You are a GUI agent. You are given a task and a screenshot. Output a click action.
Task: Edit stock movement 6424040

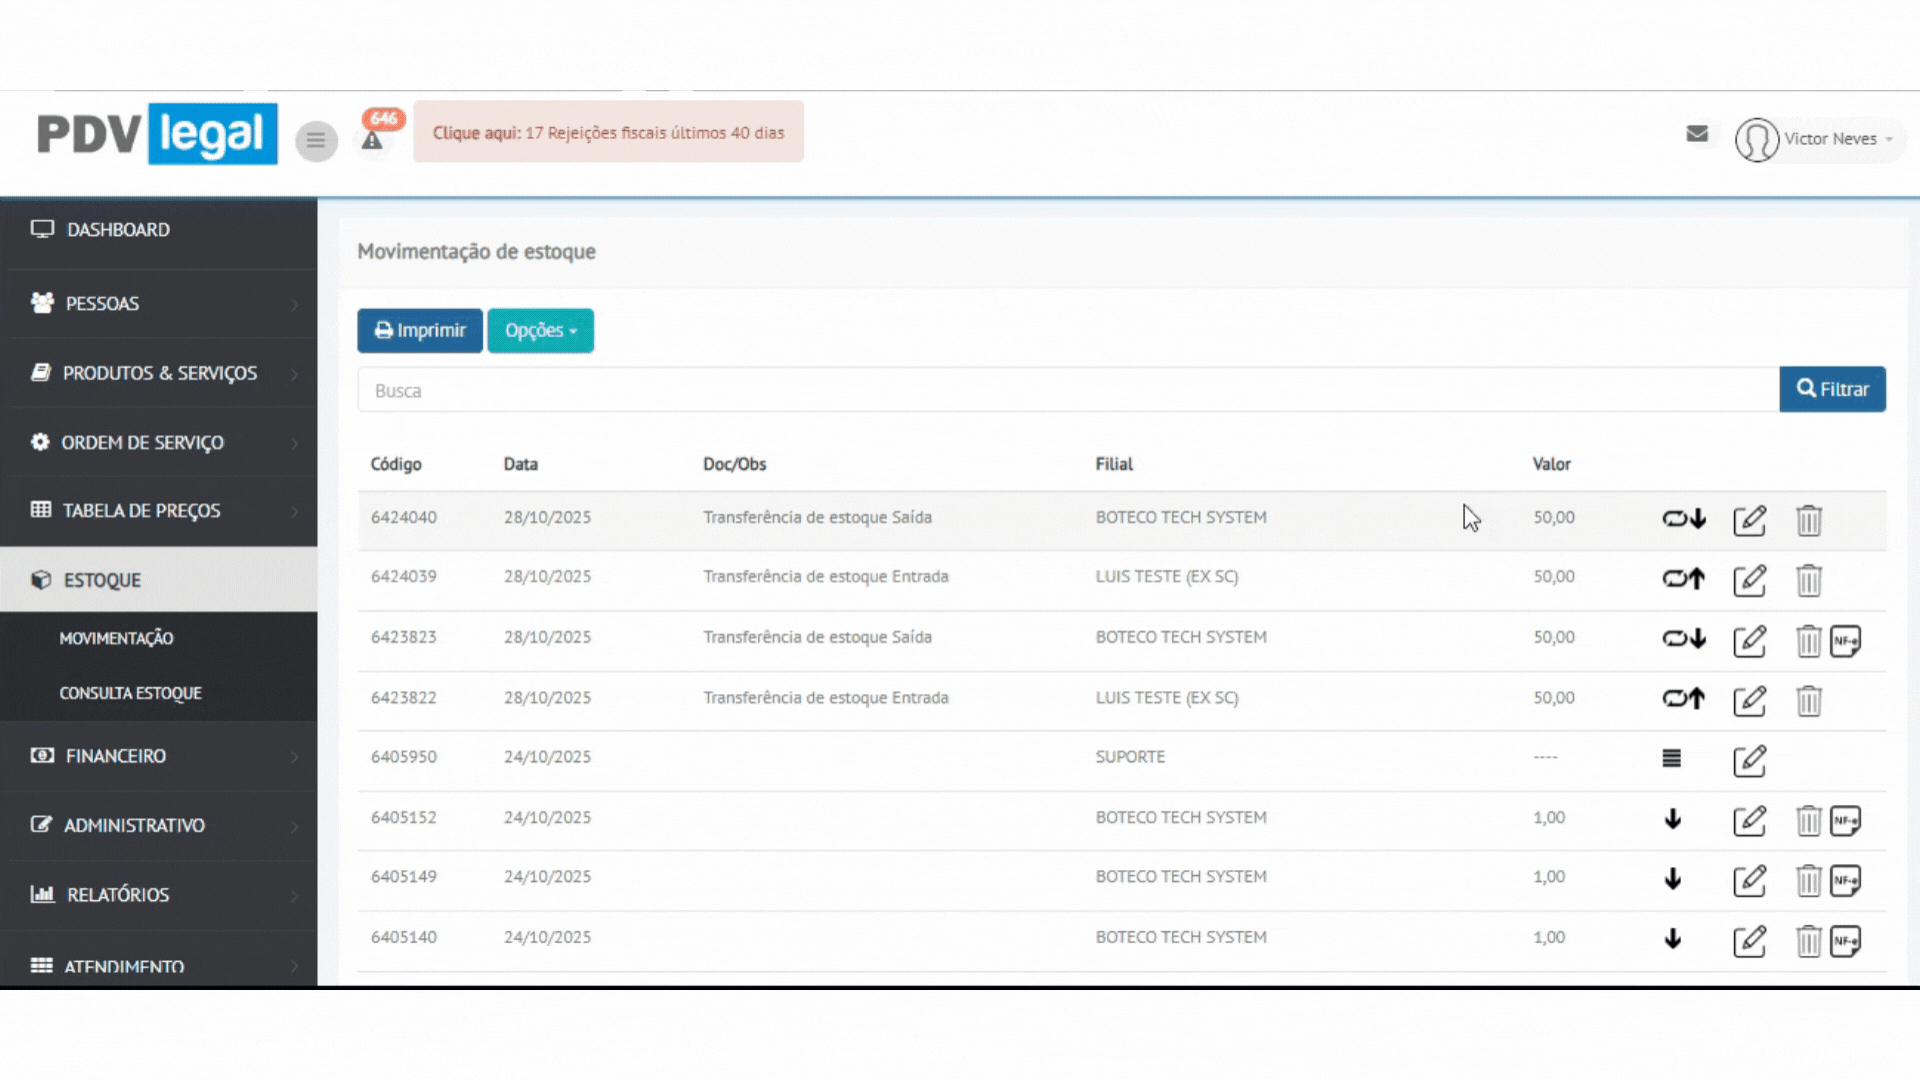point(1749,520)
